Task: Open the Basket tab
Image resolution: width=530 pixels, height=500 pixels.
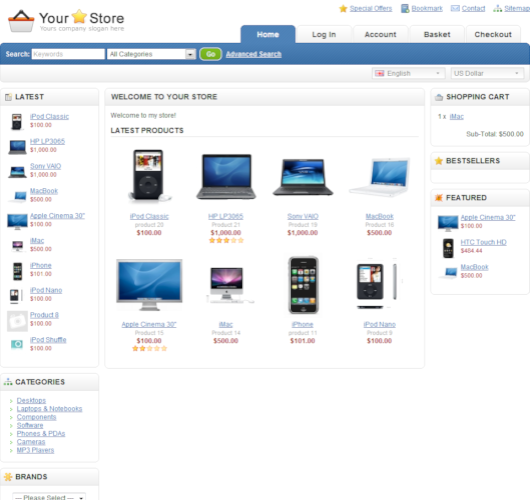Action: 437,34
